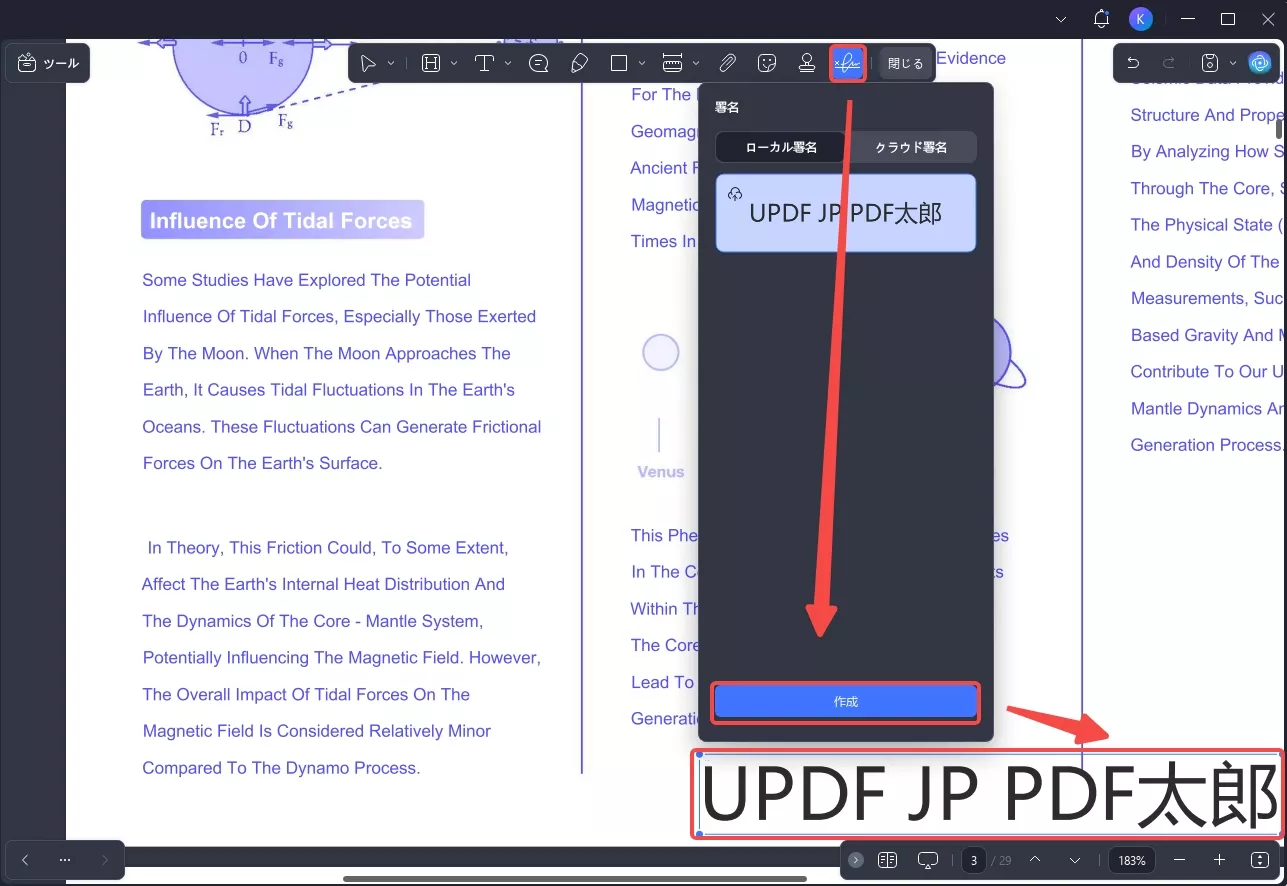This screenshot has height=886, width=1287.
Task: Open the stamp tool
Action: click(x=807, y=64)
